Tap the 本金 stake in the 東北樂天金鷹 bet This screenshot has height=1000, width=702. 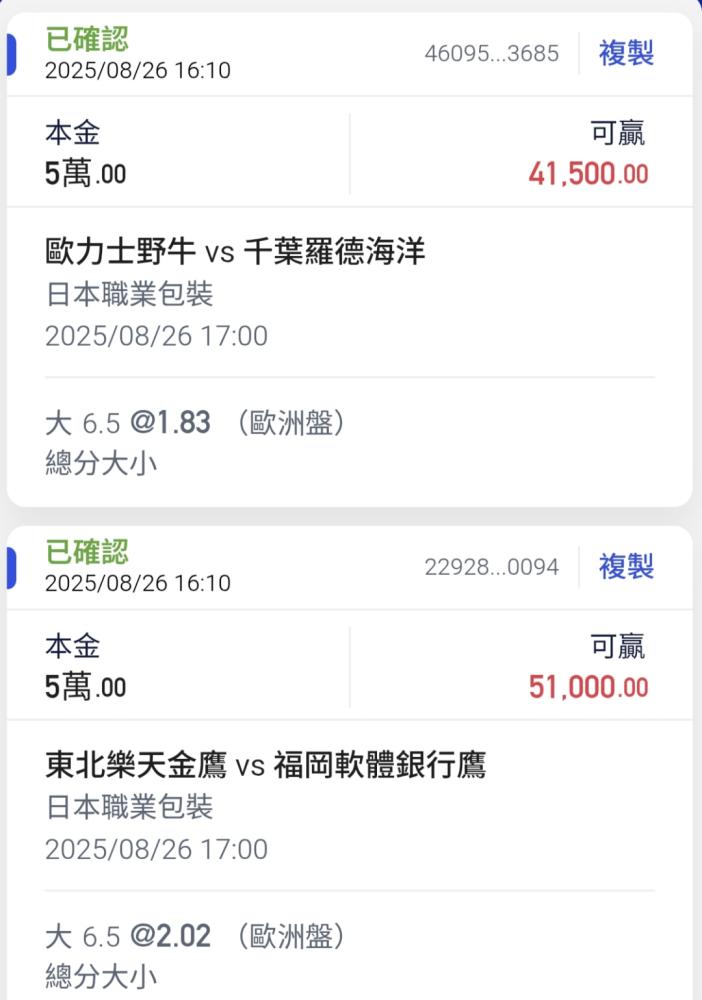click(86, 688)
